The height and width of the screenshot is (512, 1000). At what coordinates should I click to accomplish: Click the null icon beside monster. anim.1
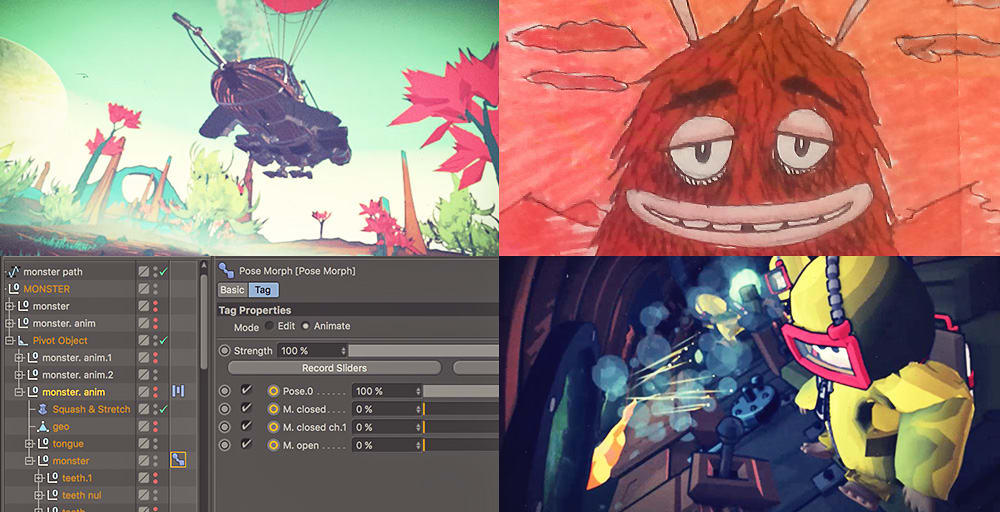click(x=33, y=358)
